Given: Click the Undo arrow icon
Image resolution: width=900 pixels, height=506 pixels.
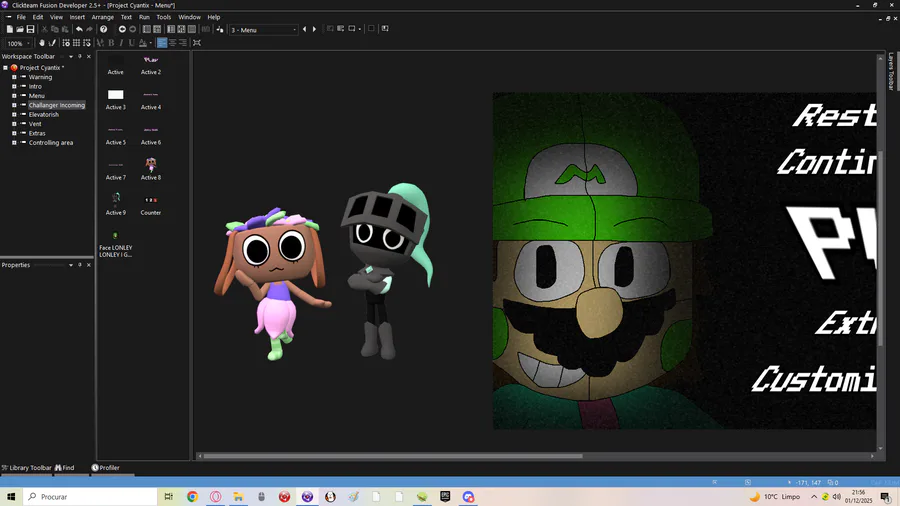Looking at the screenshot, I should click(x=79, y=29).
